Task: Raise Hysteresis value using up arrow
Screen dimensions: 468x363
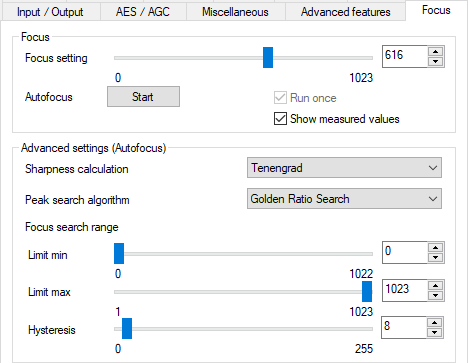Action: (x=434, y=323)
